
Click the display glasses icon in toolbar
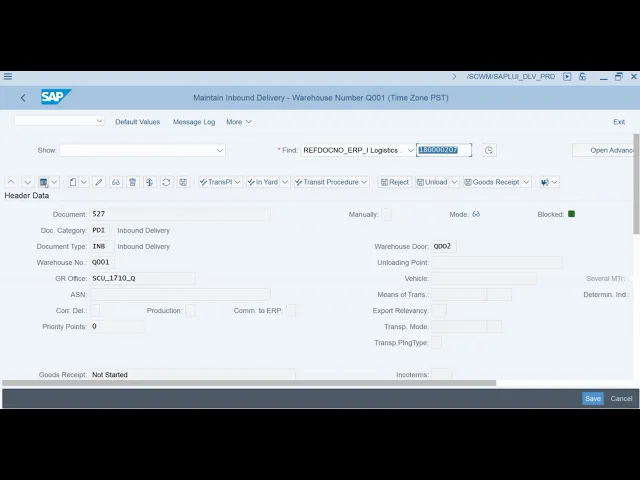click(x=116, y=182)
